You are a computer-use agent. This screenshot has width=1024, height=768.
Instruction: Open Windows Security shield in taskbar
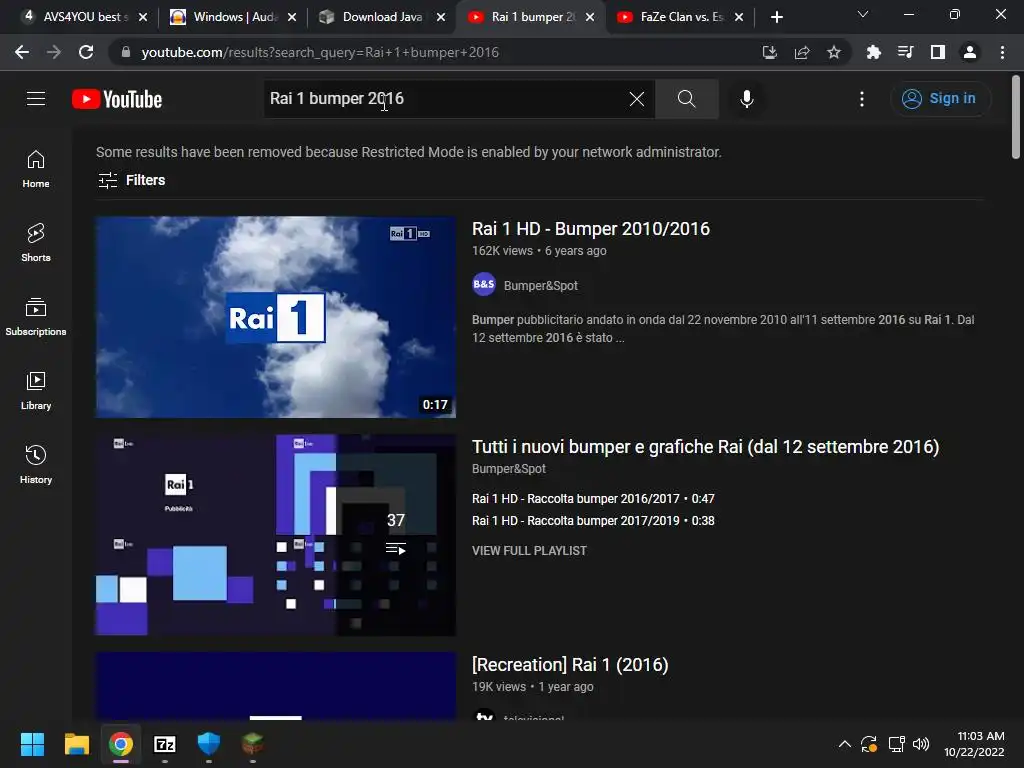click(x=209, y=744)
